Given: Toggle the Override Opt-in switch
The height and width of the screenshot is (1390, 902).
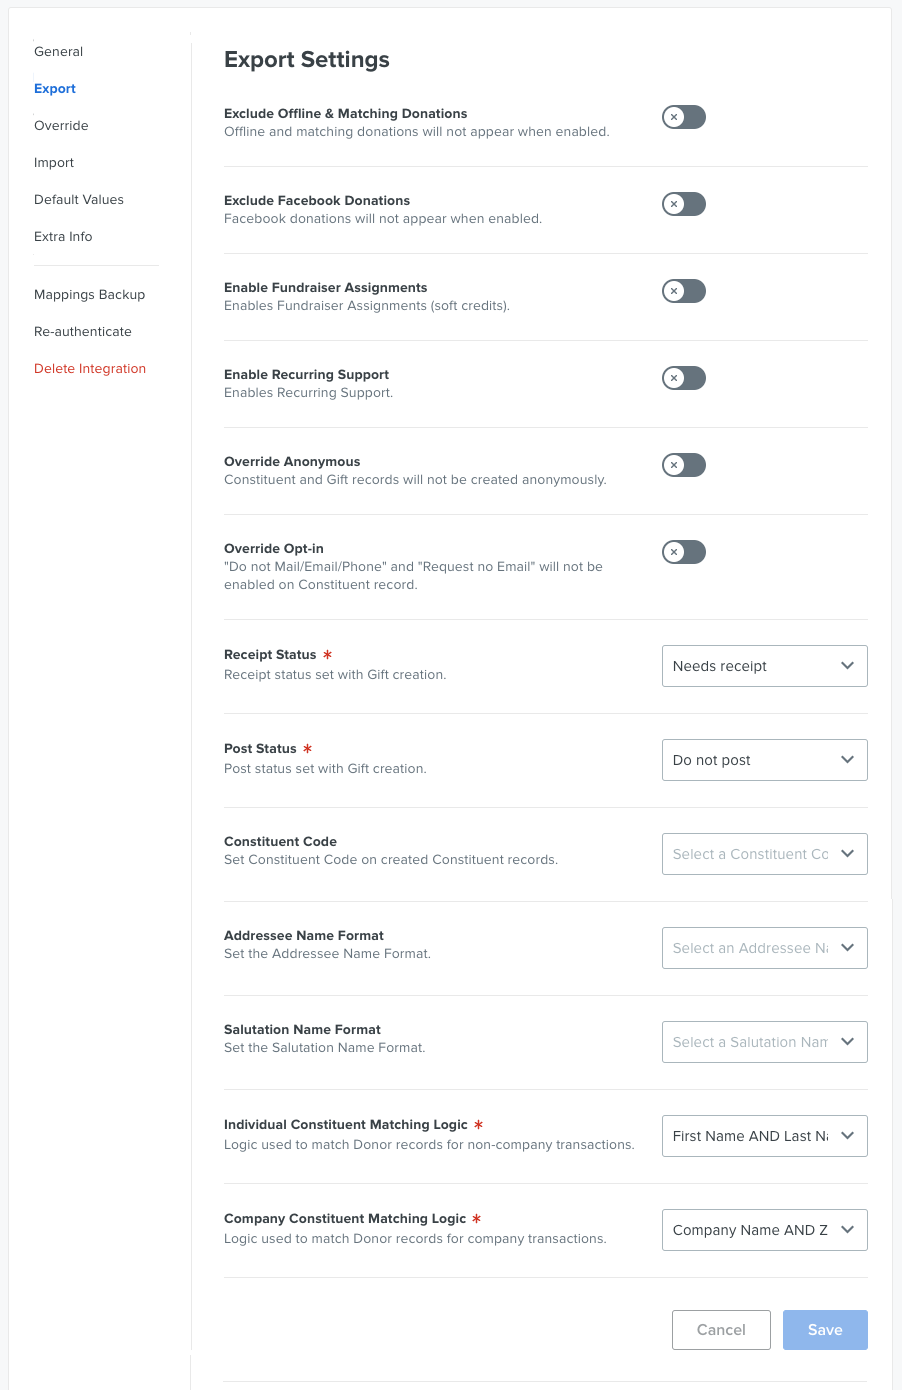Looking at the screenshot, I should 684,552.
